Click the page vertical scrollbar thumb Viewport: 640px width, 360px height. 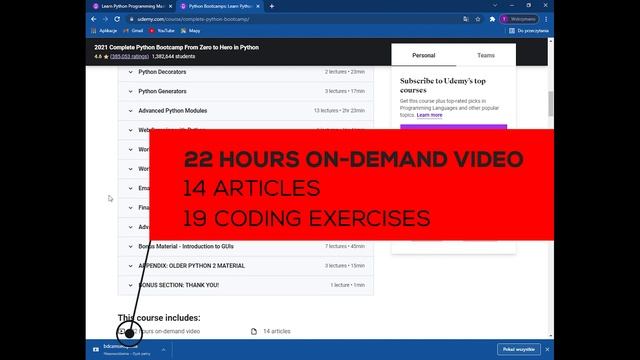[x=551, y=103]
